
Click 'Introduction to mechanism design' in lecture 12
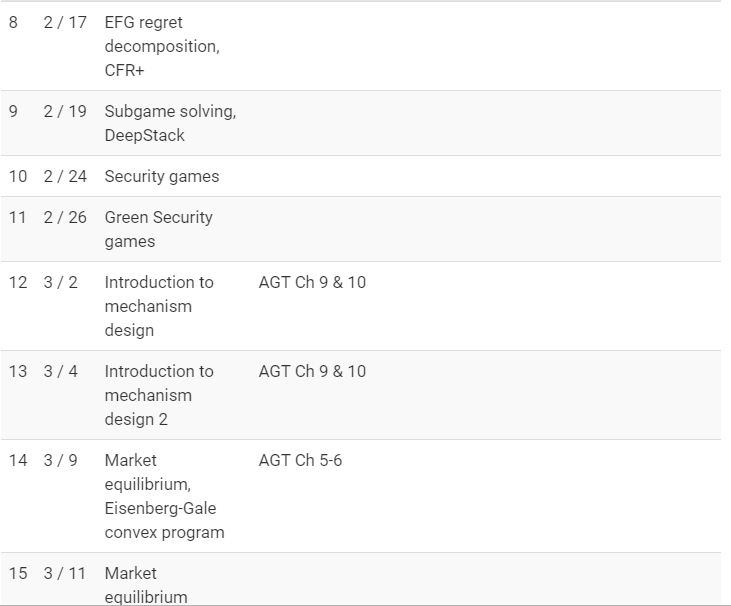tap(159, 306)
